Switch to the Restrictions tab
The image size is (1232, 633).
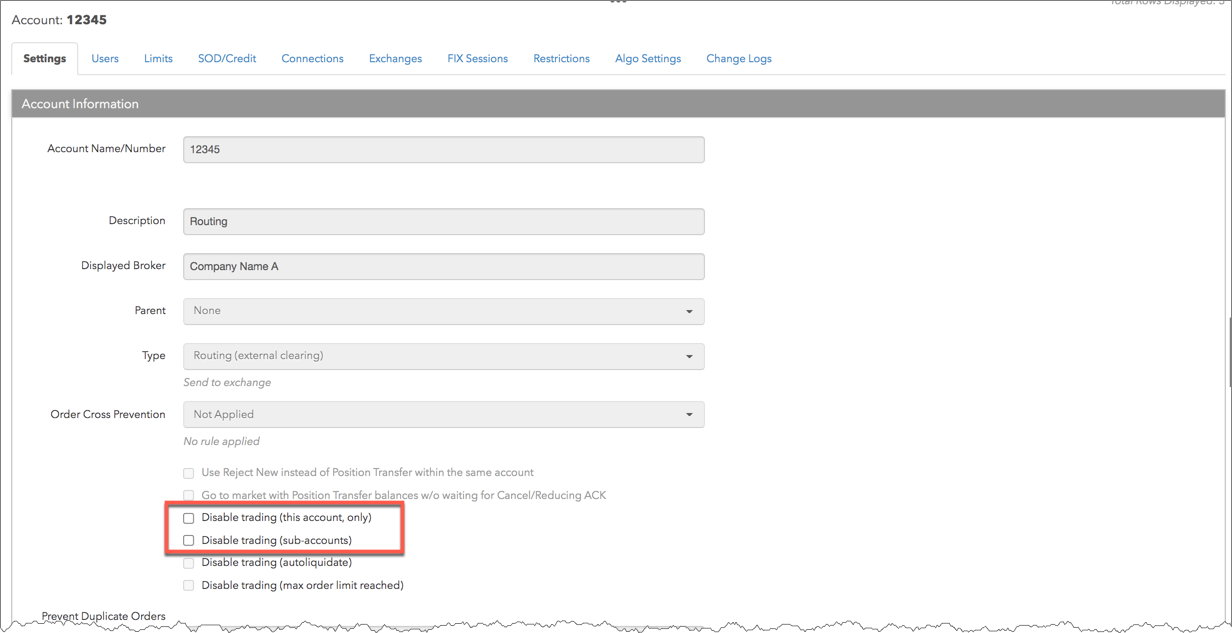pyautogui.click(x=561, y=59)
